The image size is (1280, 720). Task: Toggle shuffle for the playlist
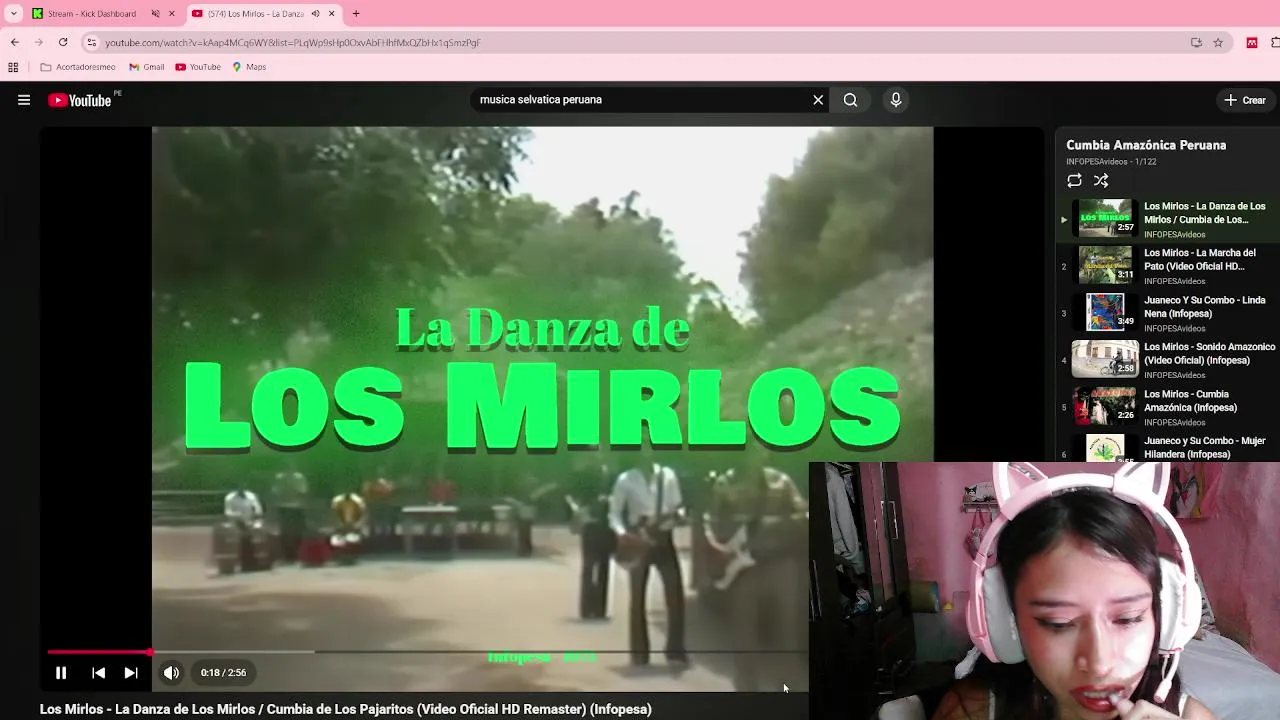1101,181
